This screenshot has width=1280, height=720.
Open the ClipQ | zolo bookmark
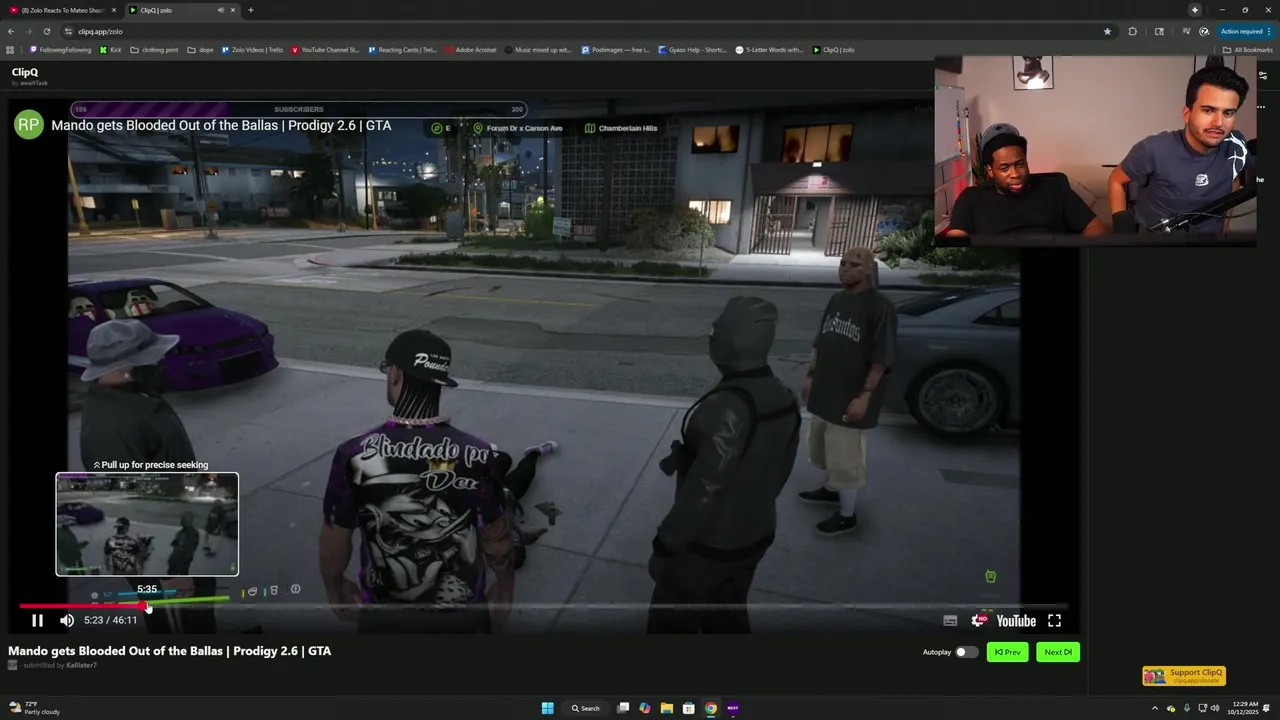tap(834, 50)
